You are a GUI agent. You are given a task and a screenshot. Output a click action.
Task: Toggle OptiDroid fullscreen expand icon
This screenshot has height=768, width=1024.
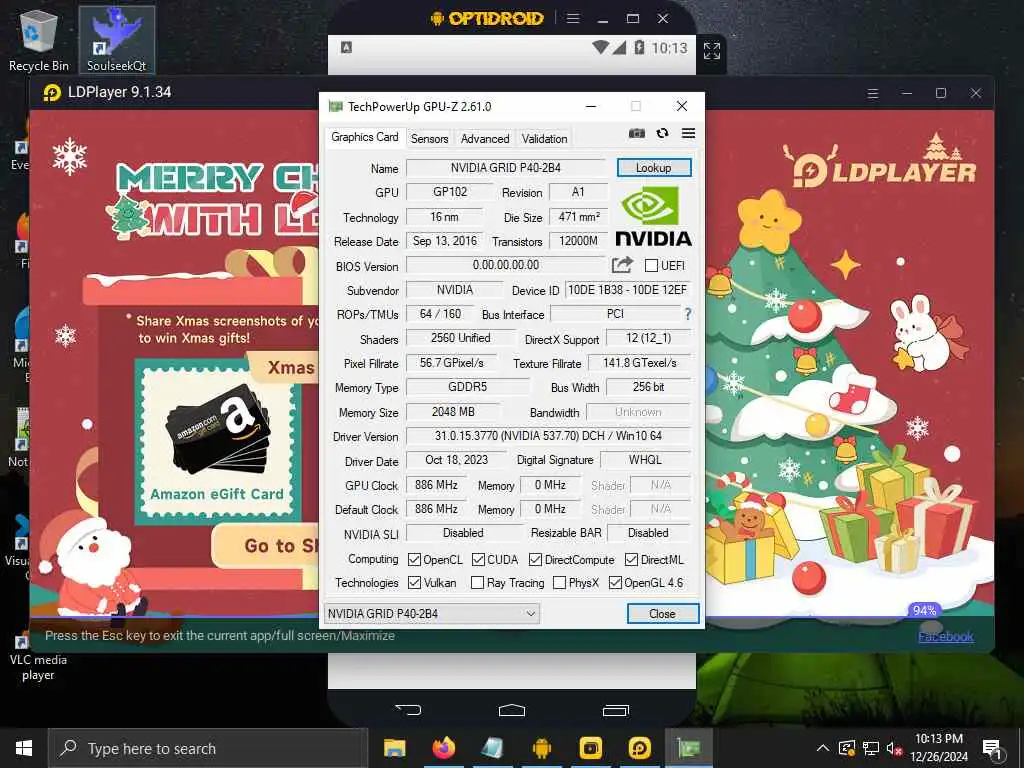tap(712, 50)
